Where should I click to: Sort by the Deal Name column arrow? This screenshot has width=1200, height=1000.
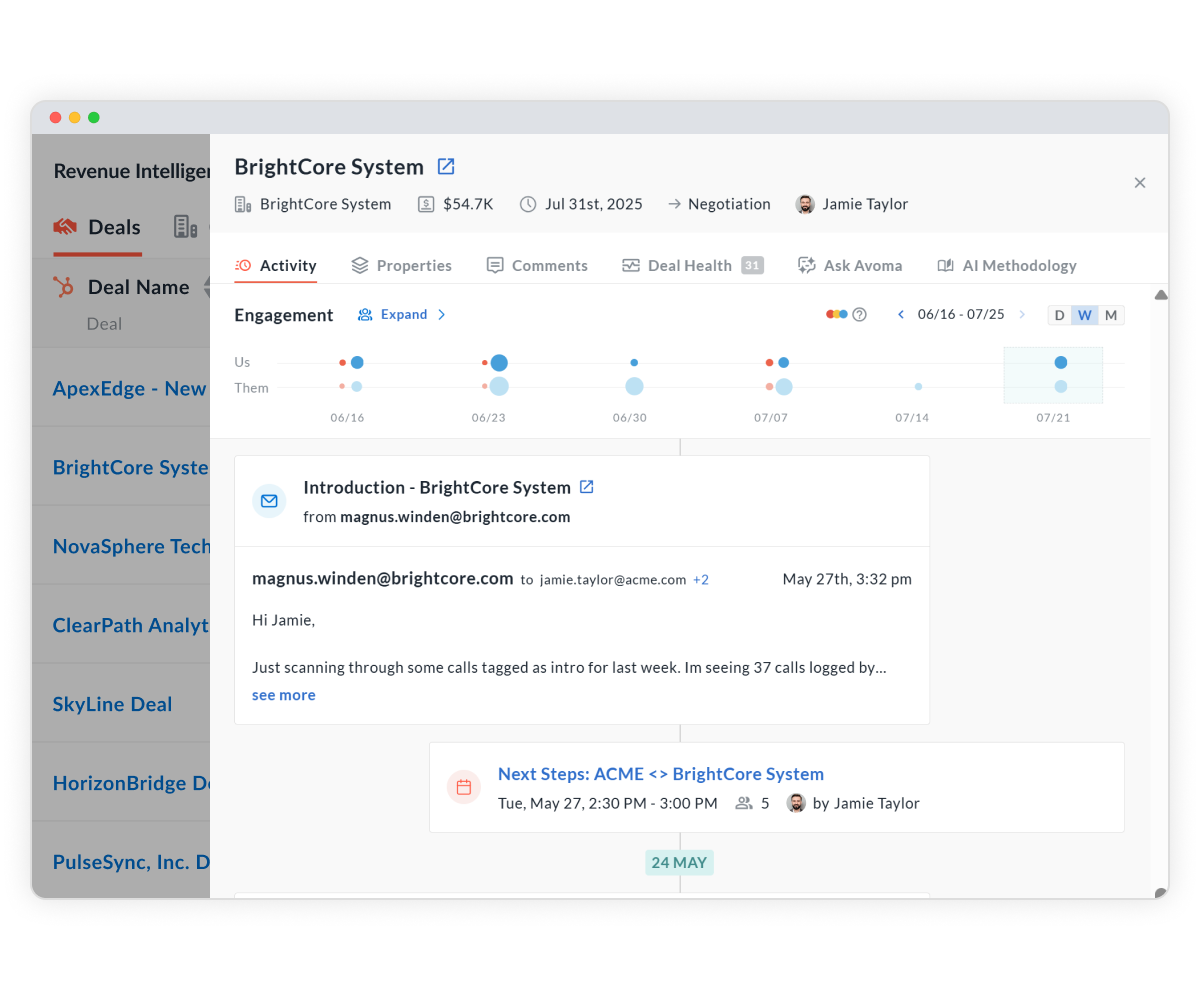206,288
